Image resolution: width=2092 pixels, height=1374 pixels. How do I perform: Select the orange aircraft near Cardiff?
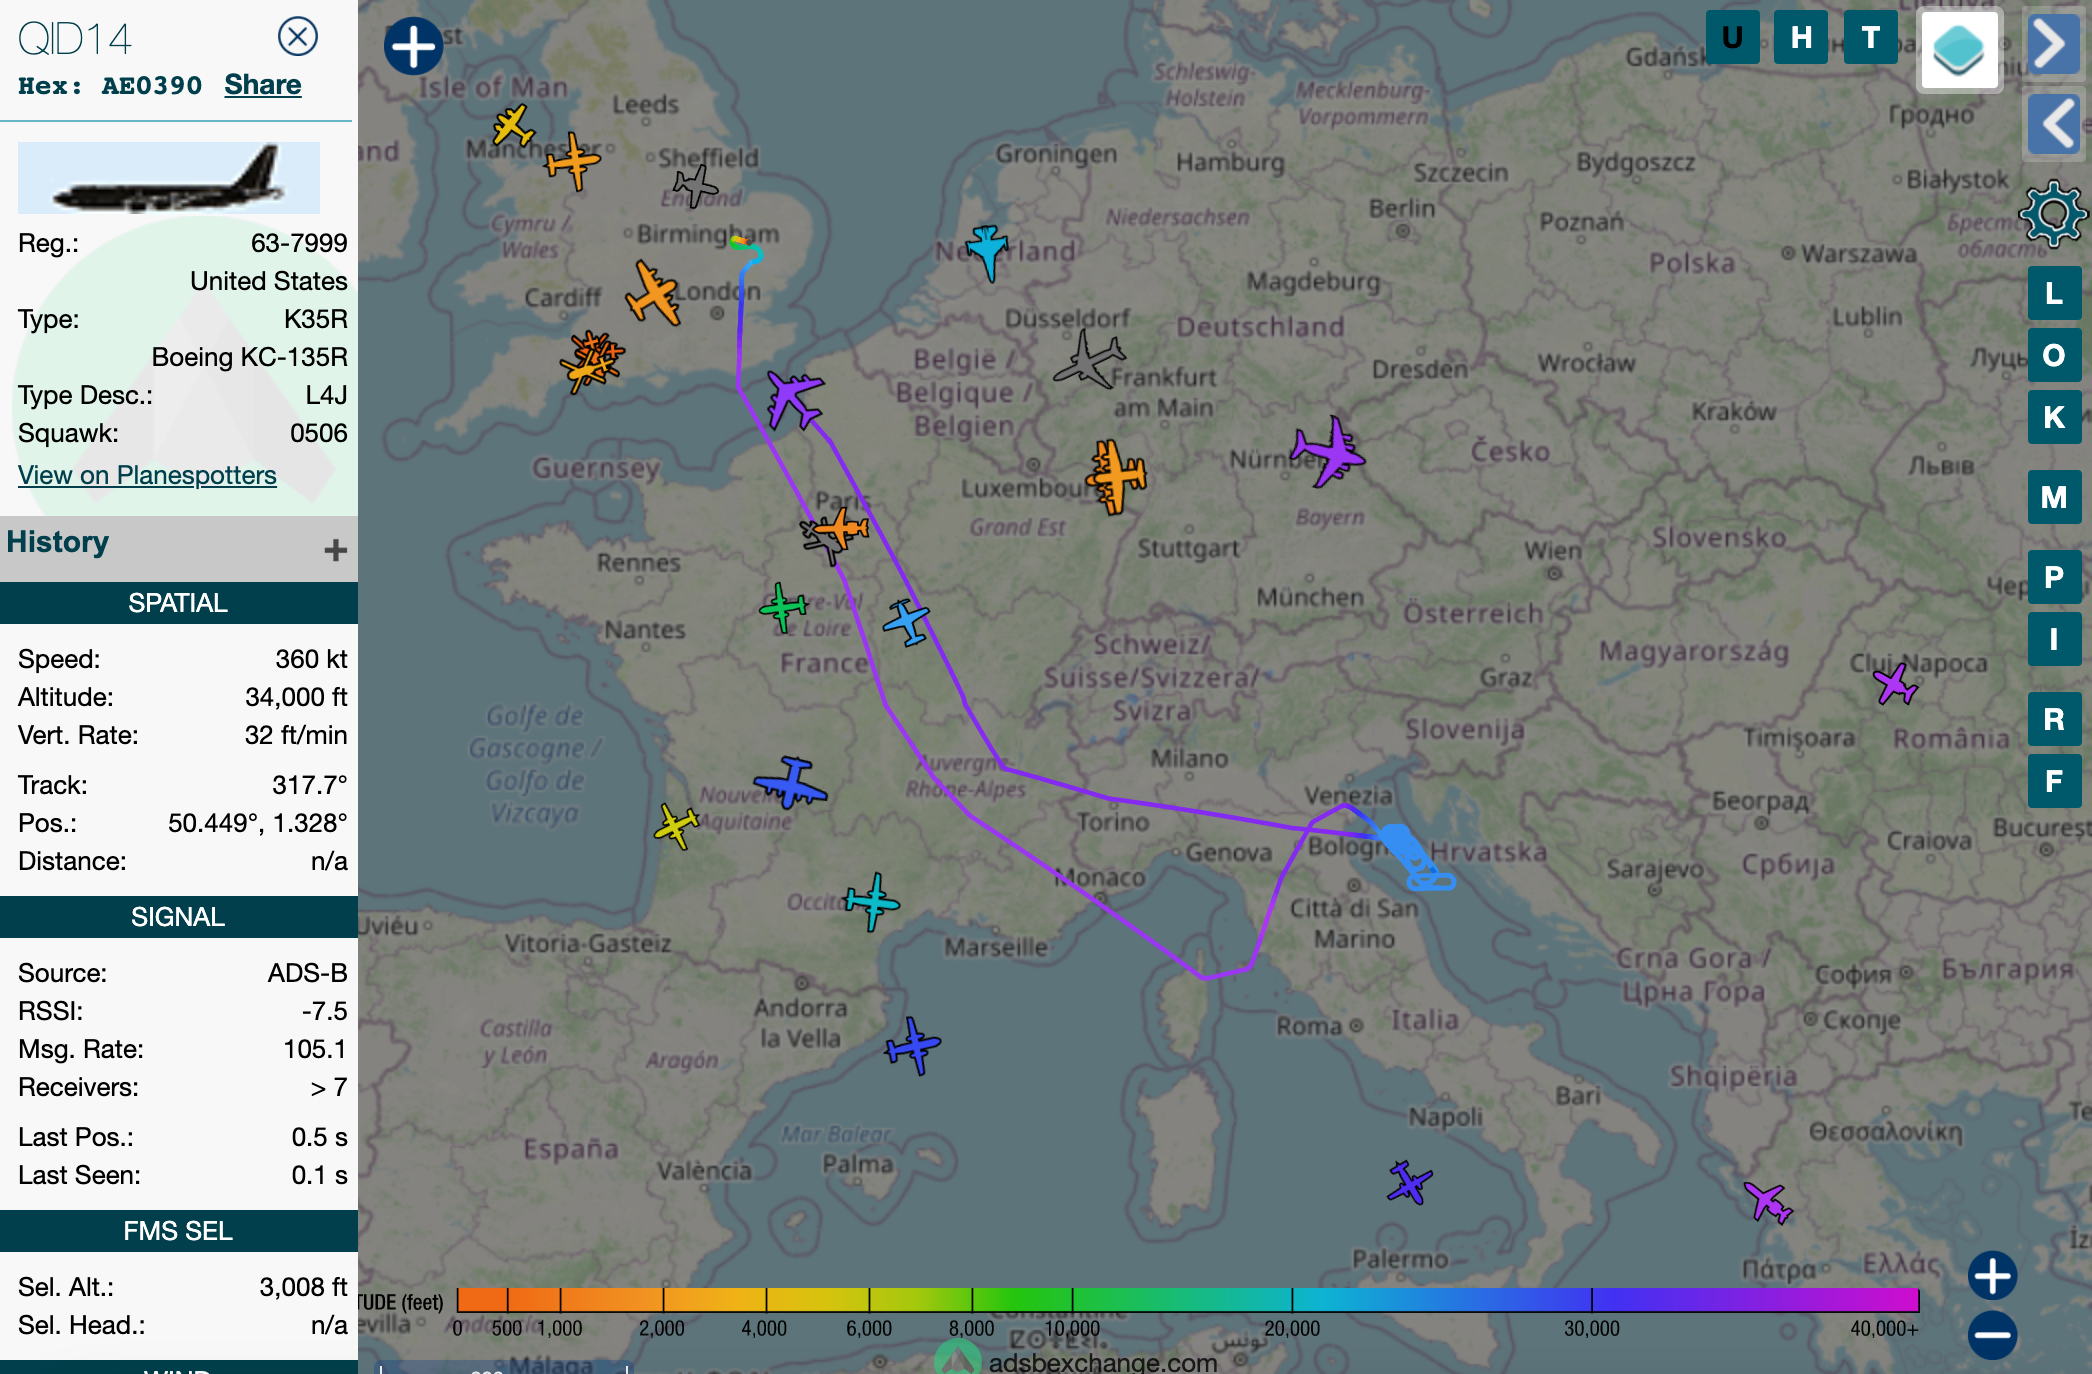pos(654,293)
